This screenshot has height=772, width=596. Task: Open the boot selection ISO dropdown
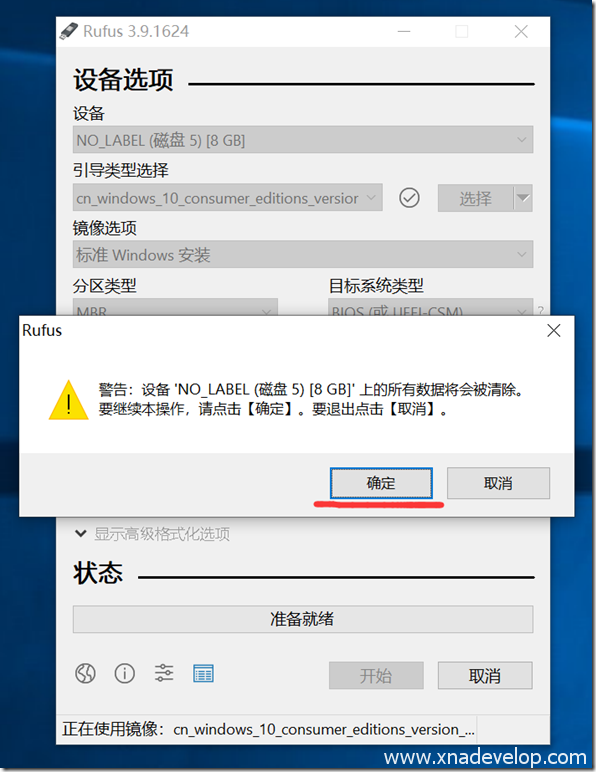[227, 198]
